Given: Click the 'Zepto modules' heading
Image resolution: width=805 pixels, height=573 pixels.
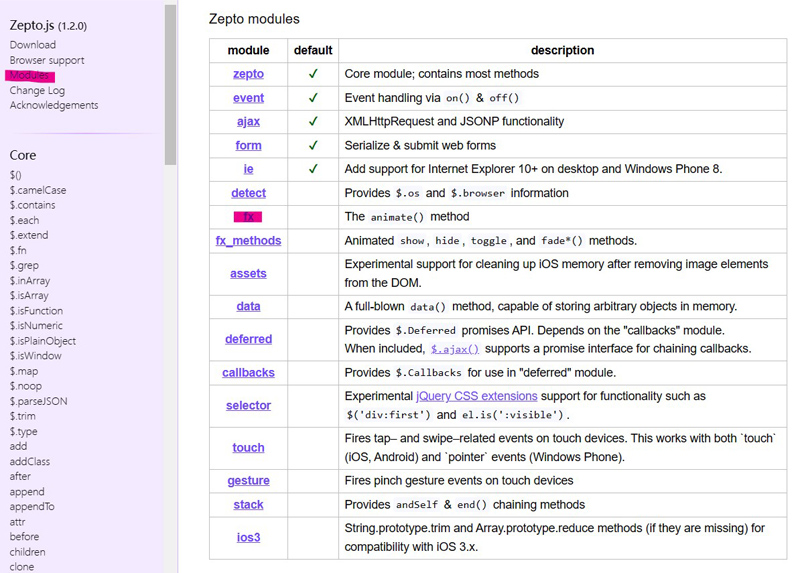Looking at the screenshot, I should (x=254, y=19).
